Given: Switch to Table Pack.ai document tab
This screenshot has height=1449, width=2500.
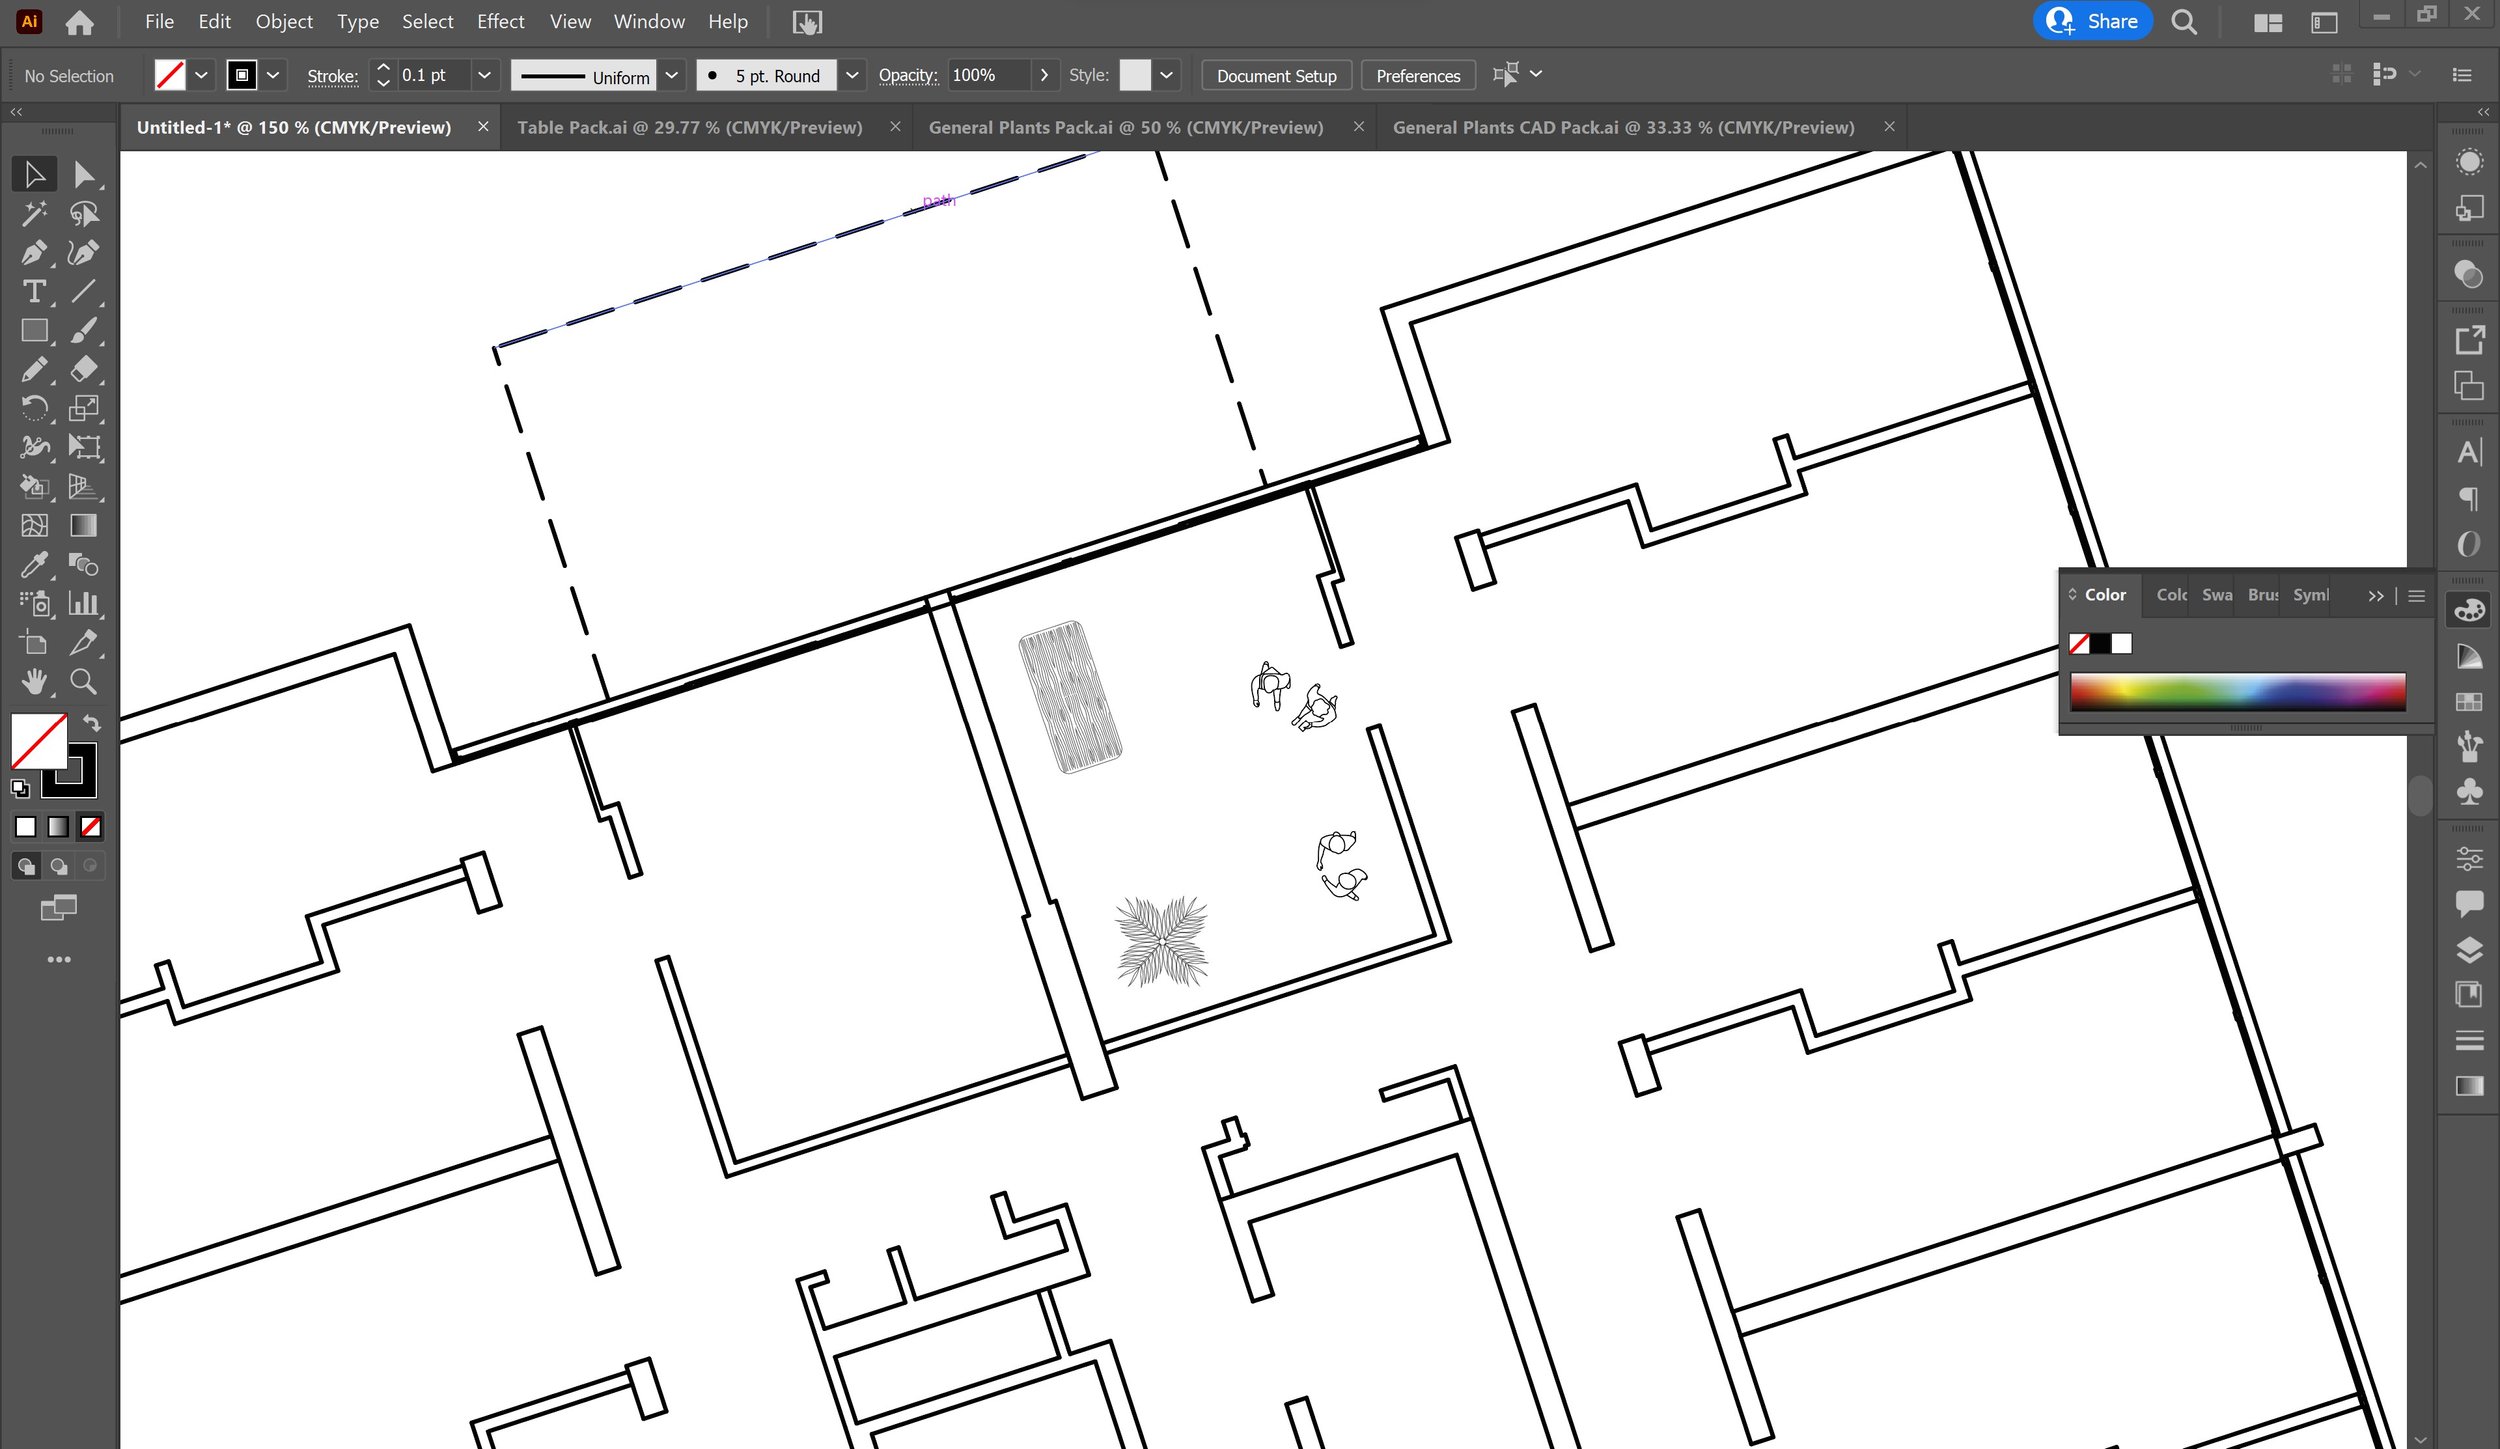Looking at the screenshot, I should [x=689, y=127].
